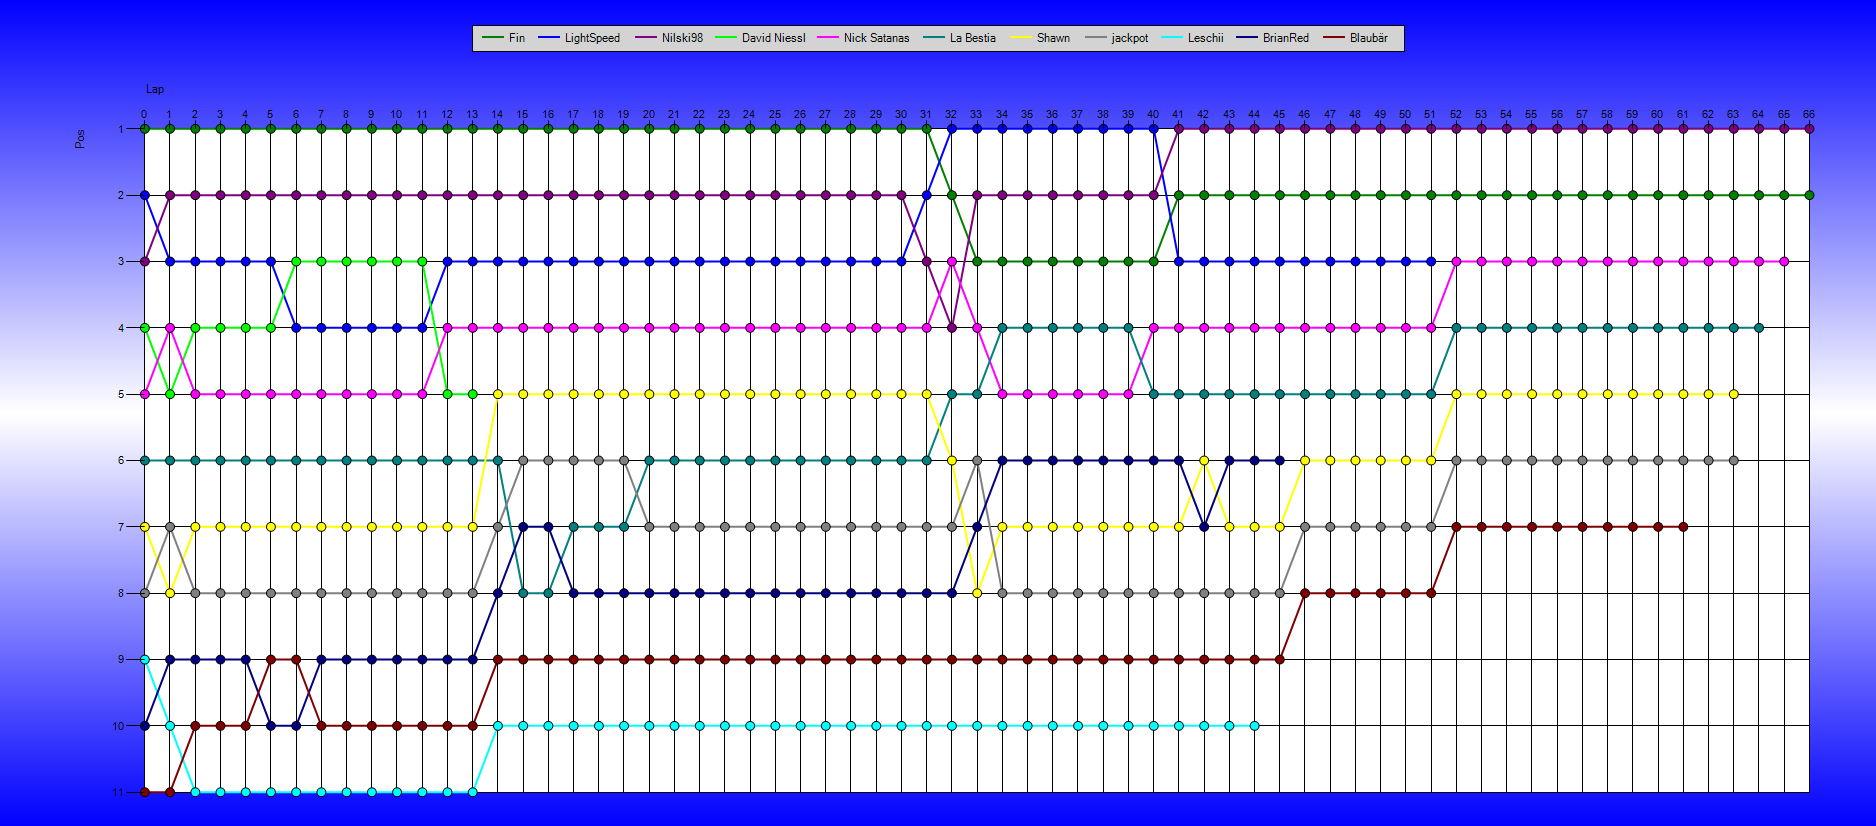Select LightSpeed in the chart legend
This screenshot has width=1876, height=826.
[579, 38]
